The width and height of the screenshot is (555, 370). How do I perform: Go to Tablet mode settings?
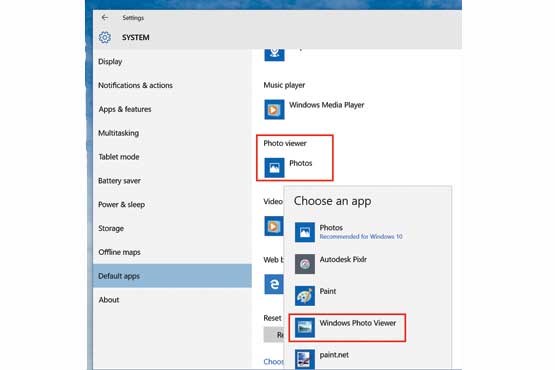coord(172,157)
